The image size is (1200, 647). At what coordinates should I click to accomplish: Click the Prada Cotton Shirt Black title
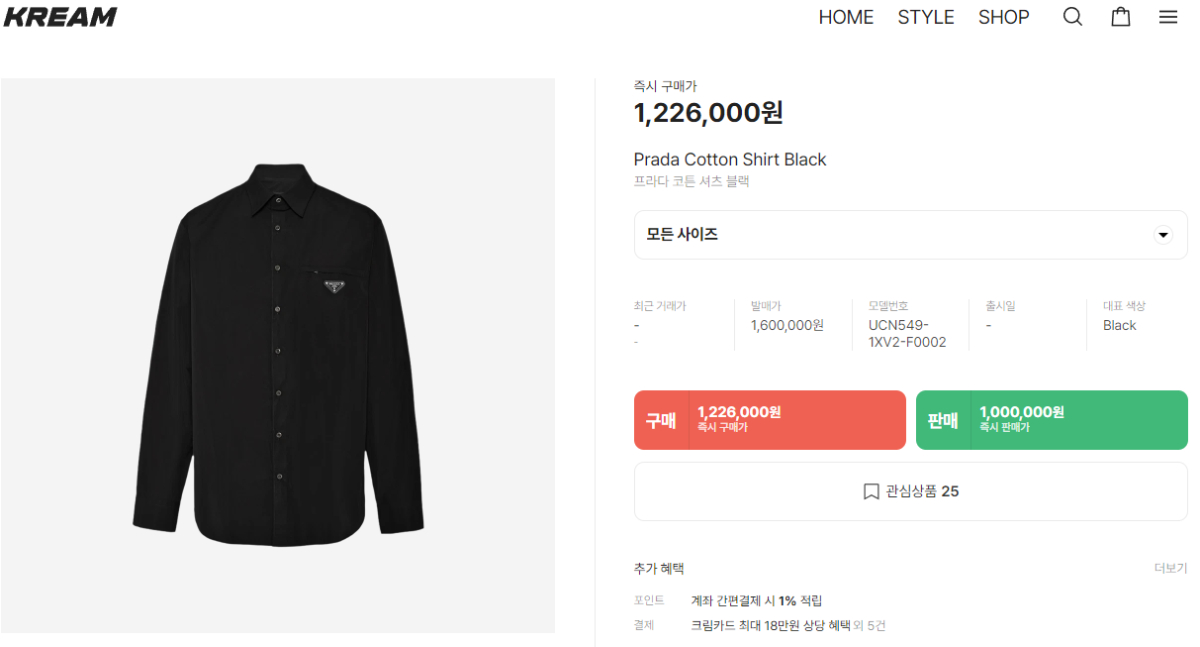click(730, 160)
